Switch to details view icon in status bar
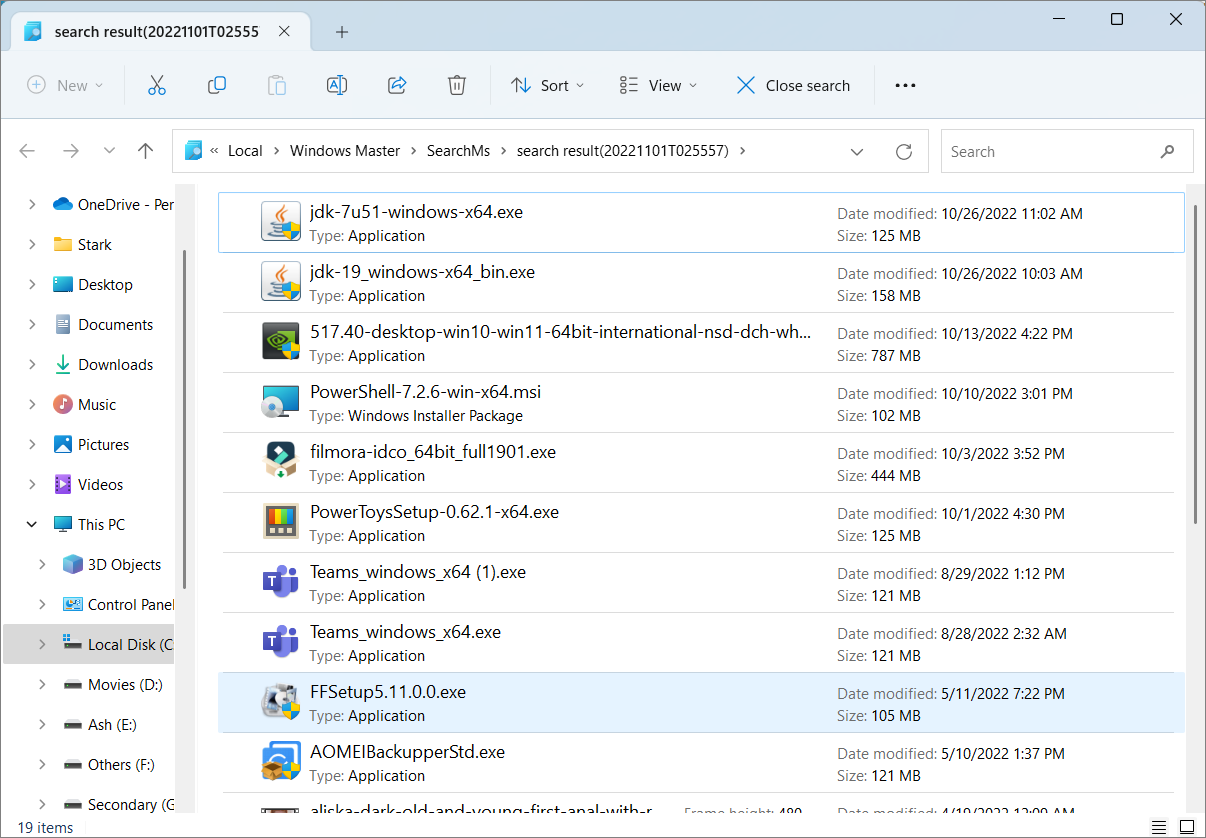This screenshot has width=1206, height=838. pyautogui.click(x=1160, y=827)
